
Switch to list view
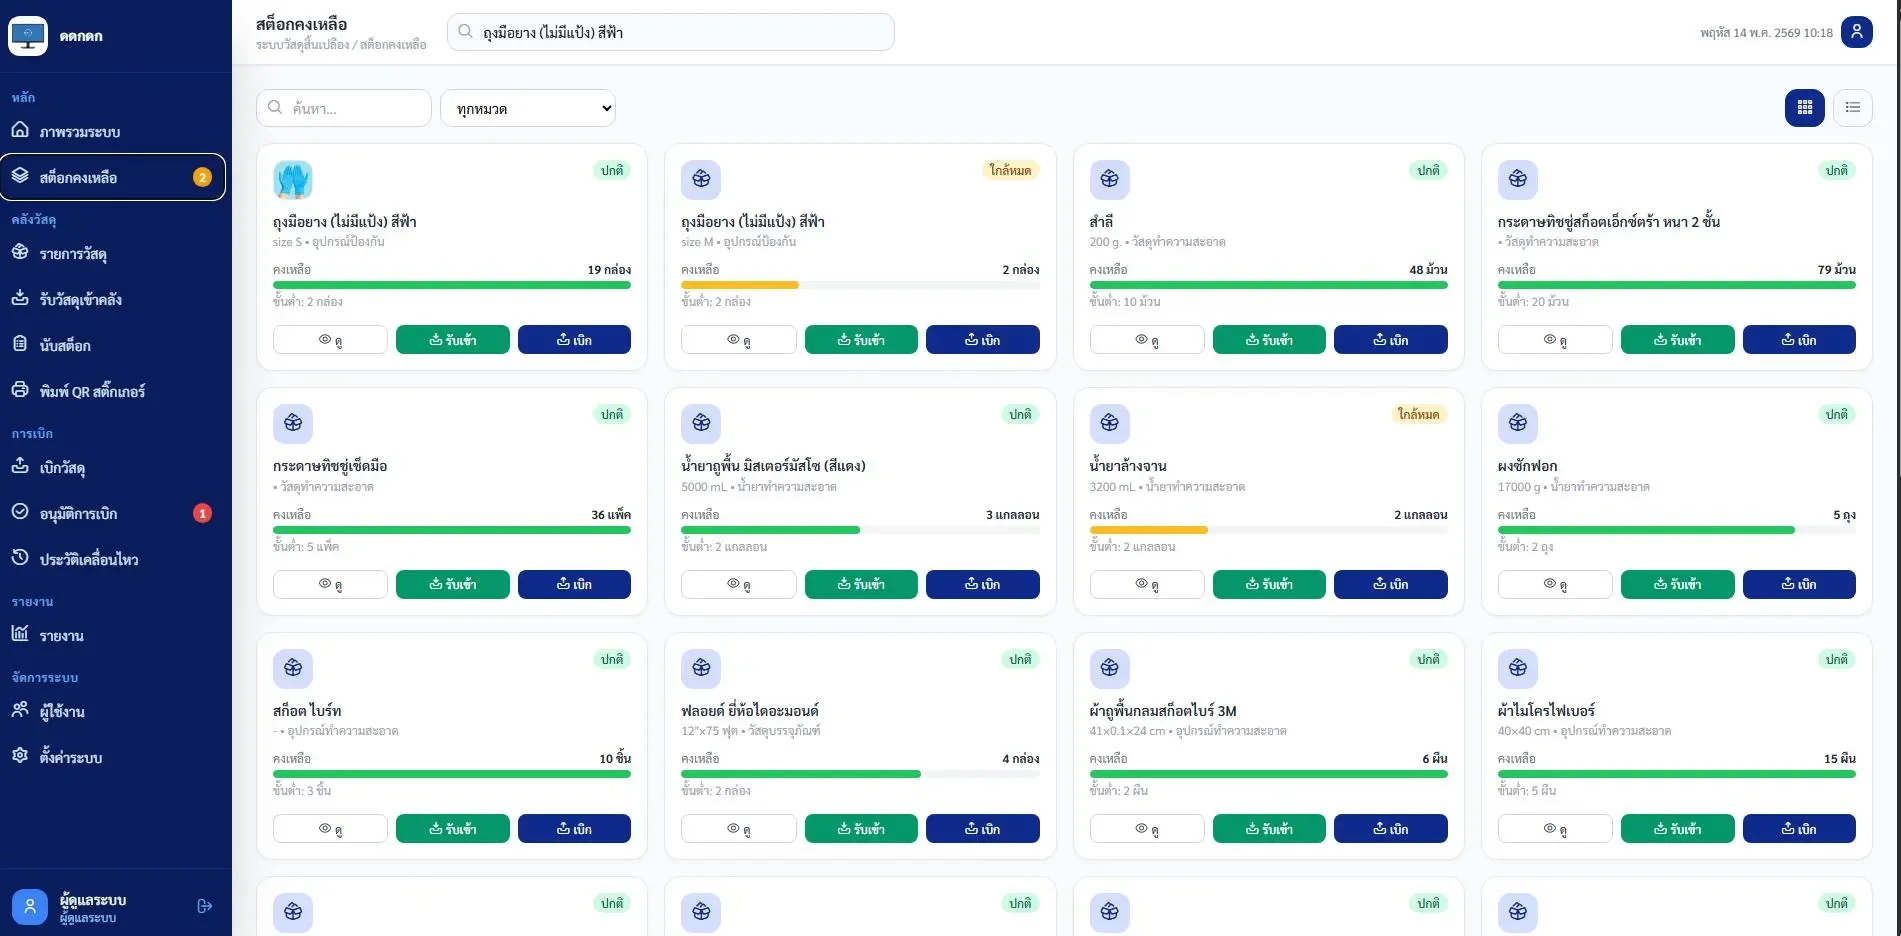coord(1853,108)
